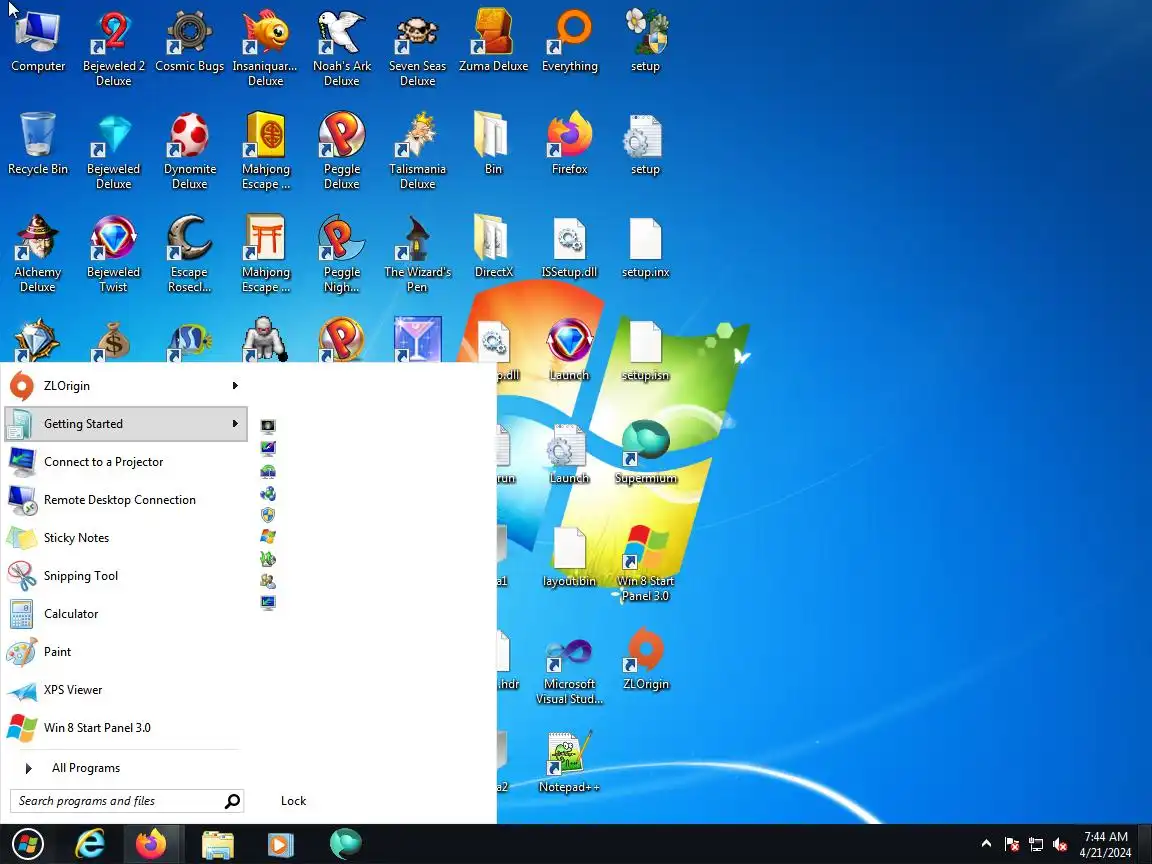Image resolution: width=1152 pixels, height=864 pixels.
Task: Select the Everything search shortcut
Action: coord(569,41)
